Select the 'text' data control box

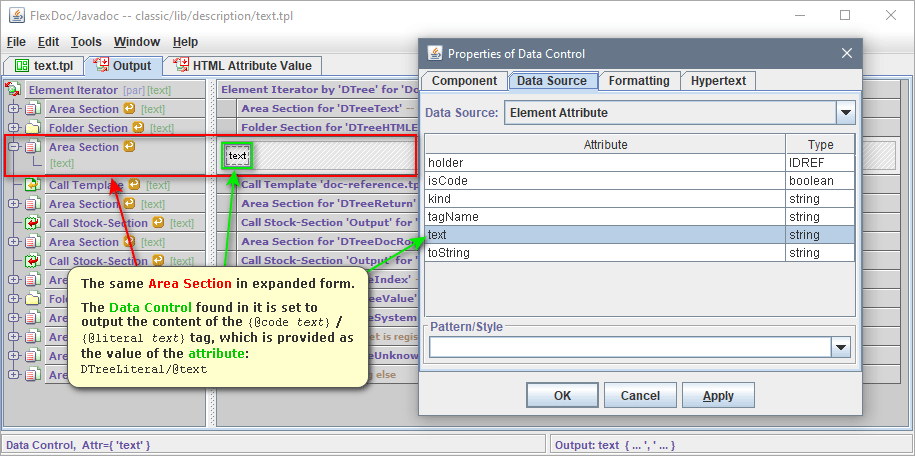coord(238,155)
